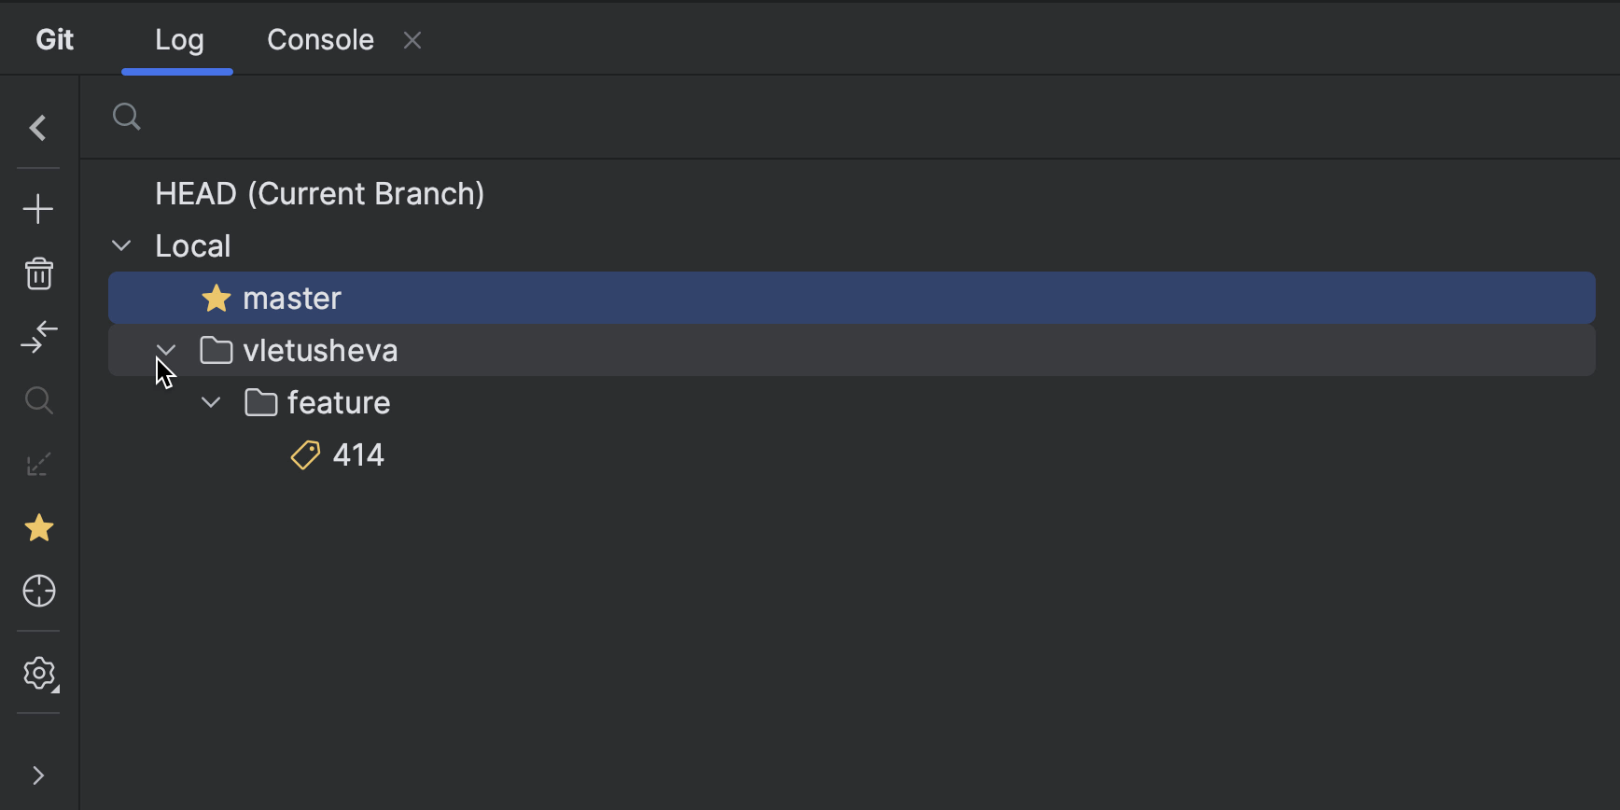The image size is (1620, 810).
Task: Select the 414 branch under feature
Action: coord(357,454)
